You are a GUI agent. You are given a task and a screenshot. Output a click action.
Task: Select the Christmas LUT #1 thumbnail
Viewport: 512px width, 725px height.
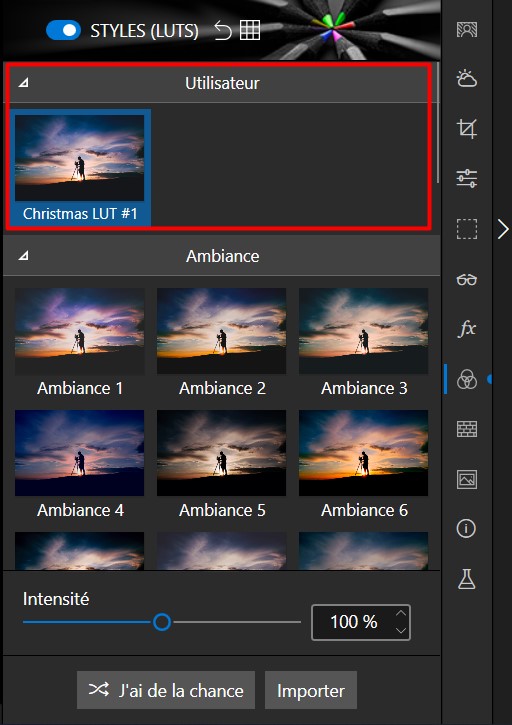tap(80, 167)
